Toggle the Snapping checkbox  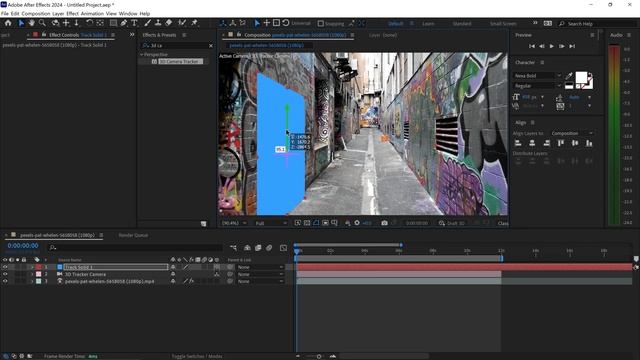pyautogui.click(x=320, y=24)
